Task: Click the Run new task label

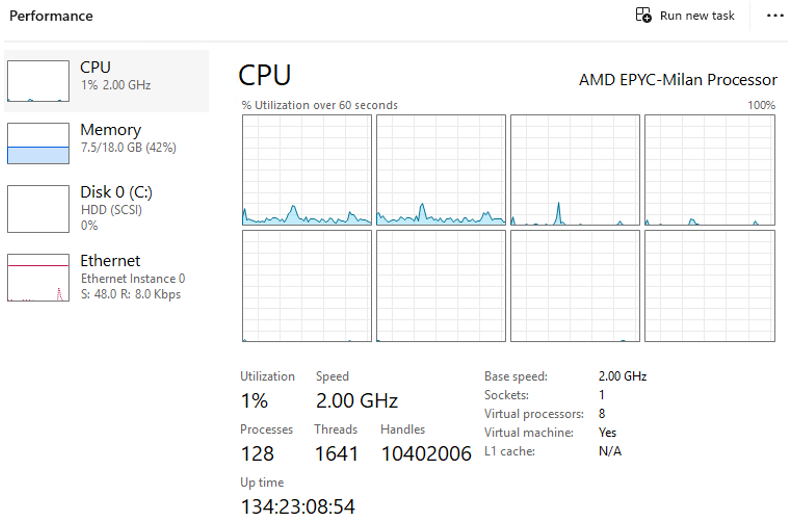Action: [697, 16]
